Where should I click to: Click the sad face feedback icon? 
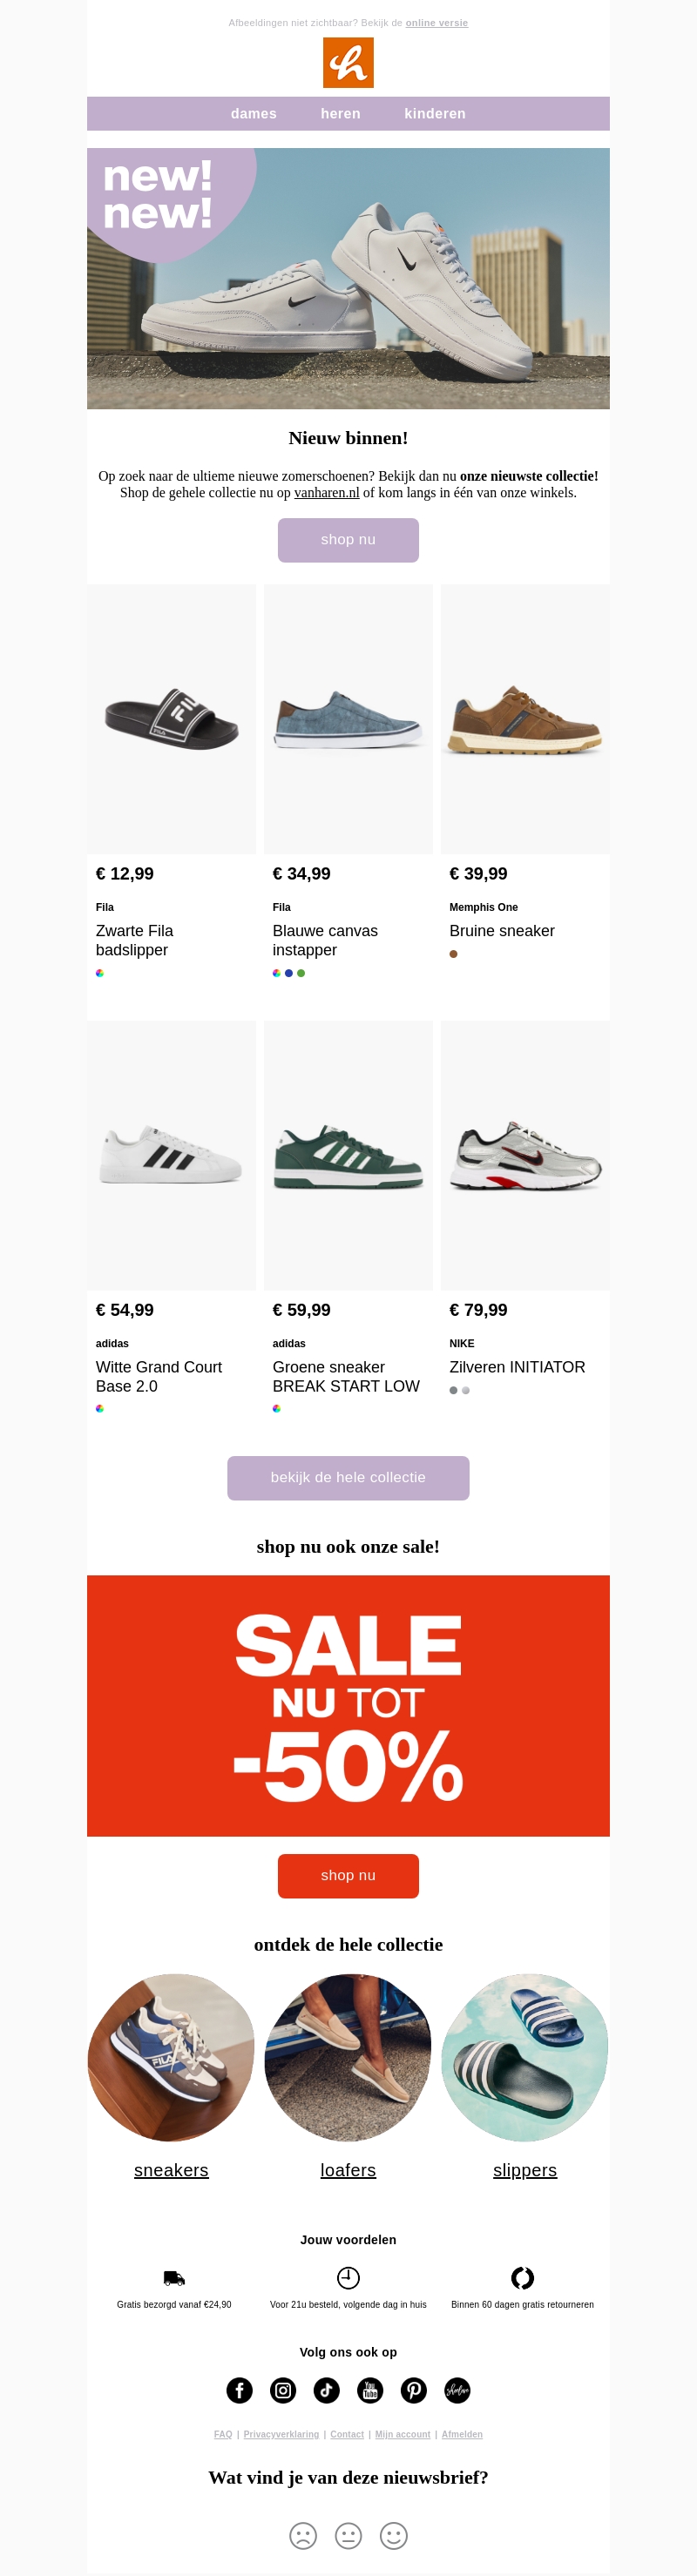coord(303,2534)
